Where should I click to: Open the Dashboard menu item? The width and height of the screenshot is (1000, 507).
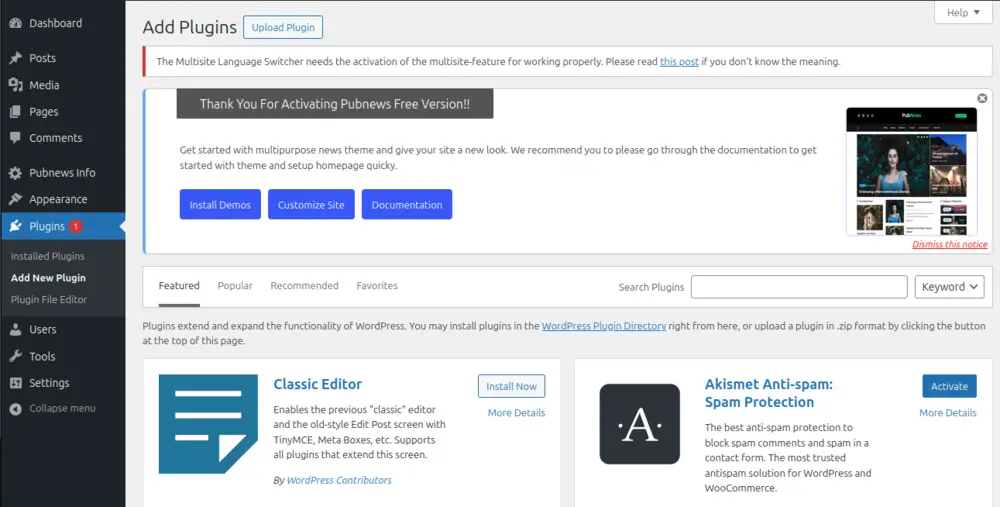62,23
